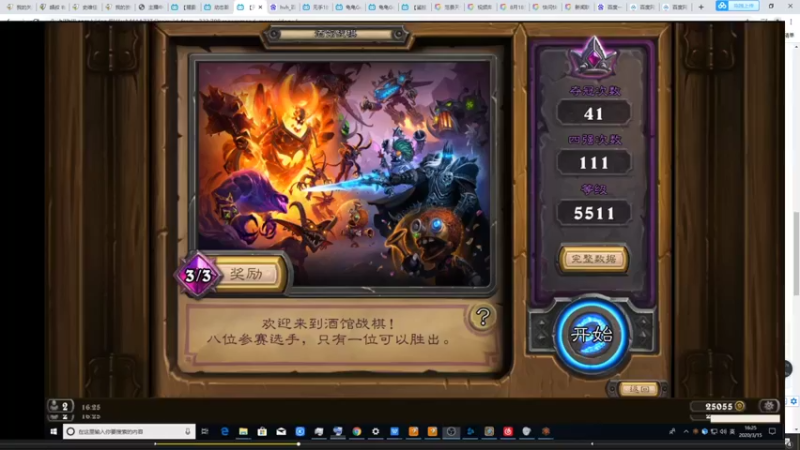The height and width of the screenshot is (450, 800).
Task: Click the 41 first-place count value
Action: 593,113
